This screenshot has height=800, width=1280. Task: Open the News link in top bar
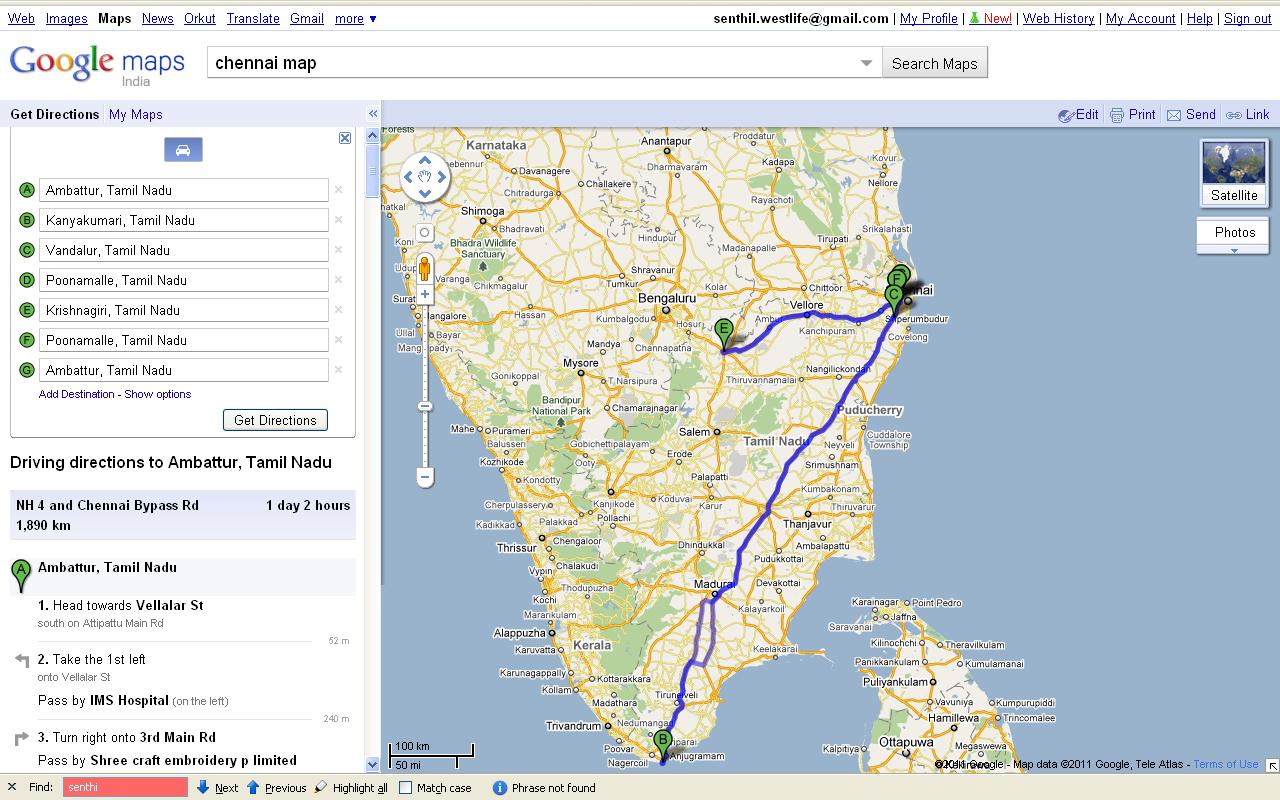pos(157,18)
